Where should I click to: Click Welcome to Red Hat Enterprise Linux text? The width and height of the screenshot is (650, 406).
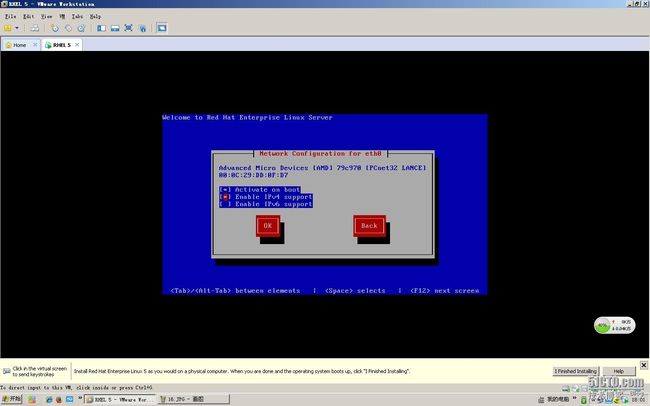point(247,118)
